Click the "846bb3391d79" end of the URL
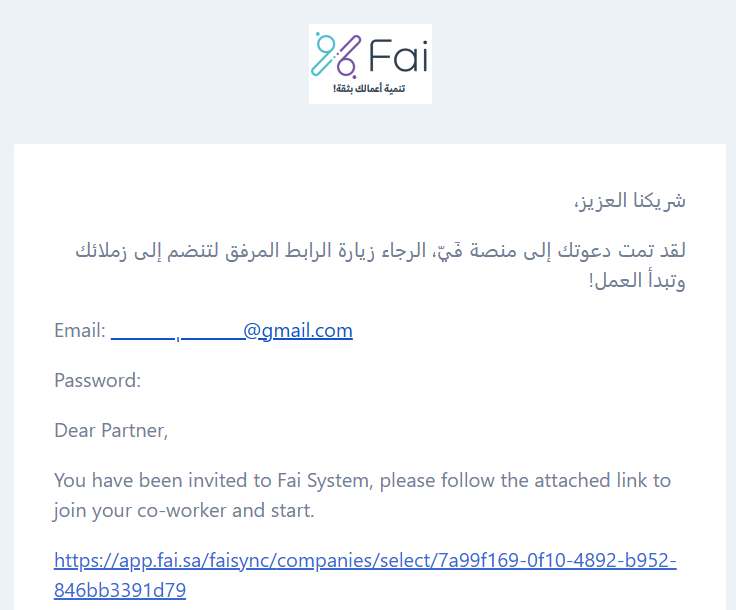Image resolution: width=736 pixels, height=610 pixels. tap(120, 590)
